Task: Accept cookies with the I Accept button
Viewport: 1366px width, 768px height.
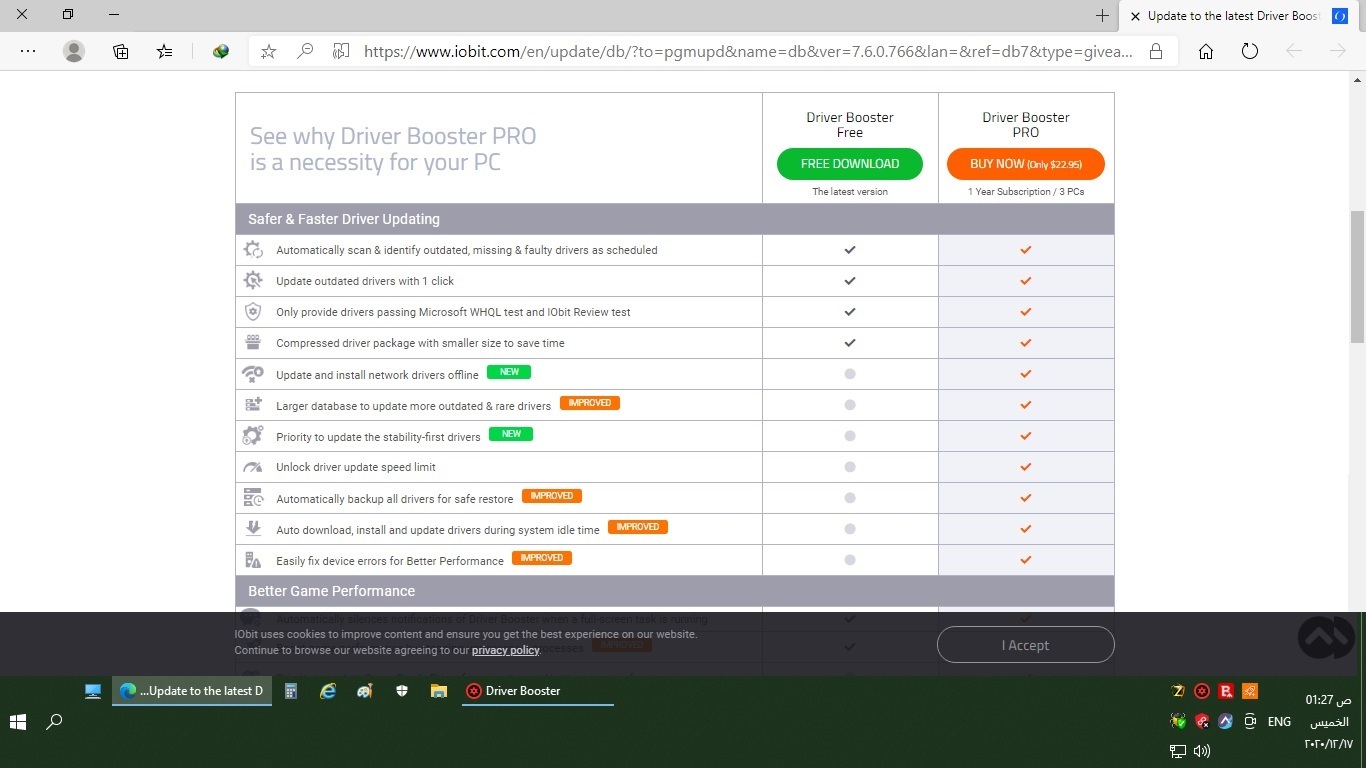Action: tap(1026, 645)
